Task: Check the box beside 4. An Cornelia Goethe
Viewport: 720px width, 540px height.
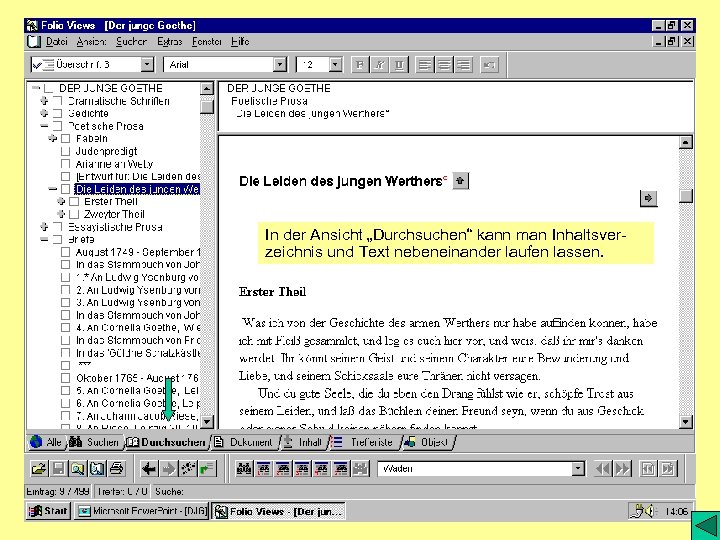Action: coord(65,328)
